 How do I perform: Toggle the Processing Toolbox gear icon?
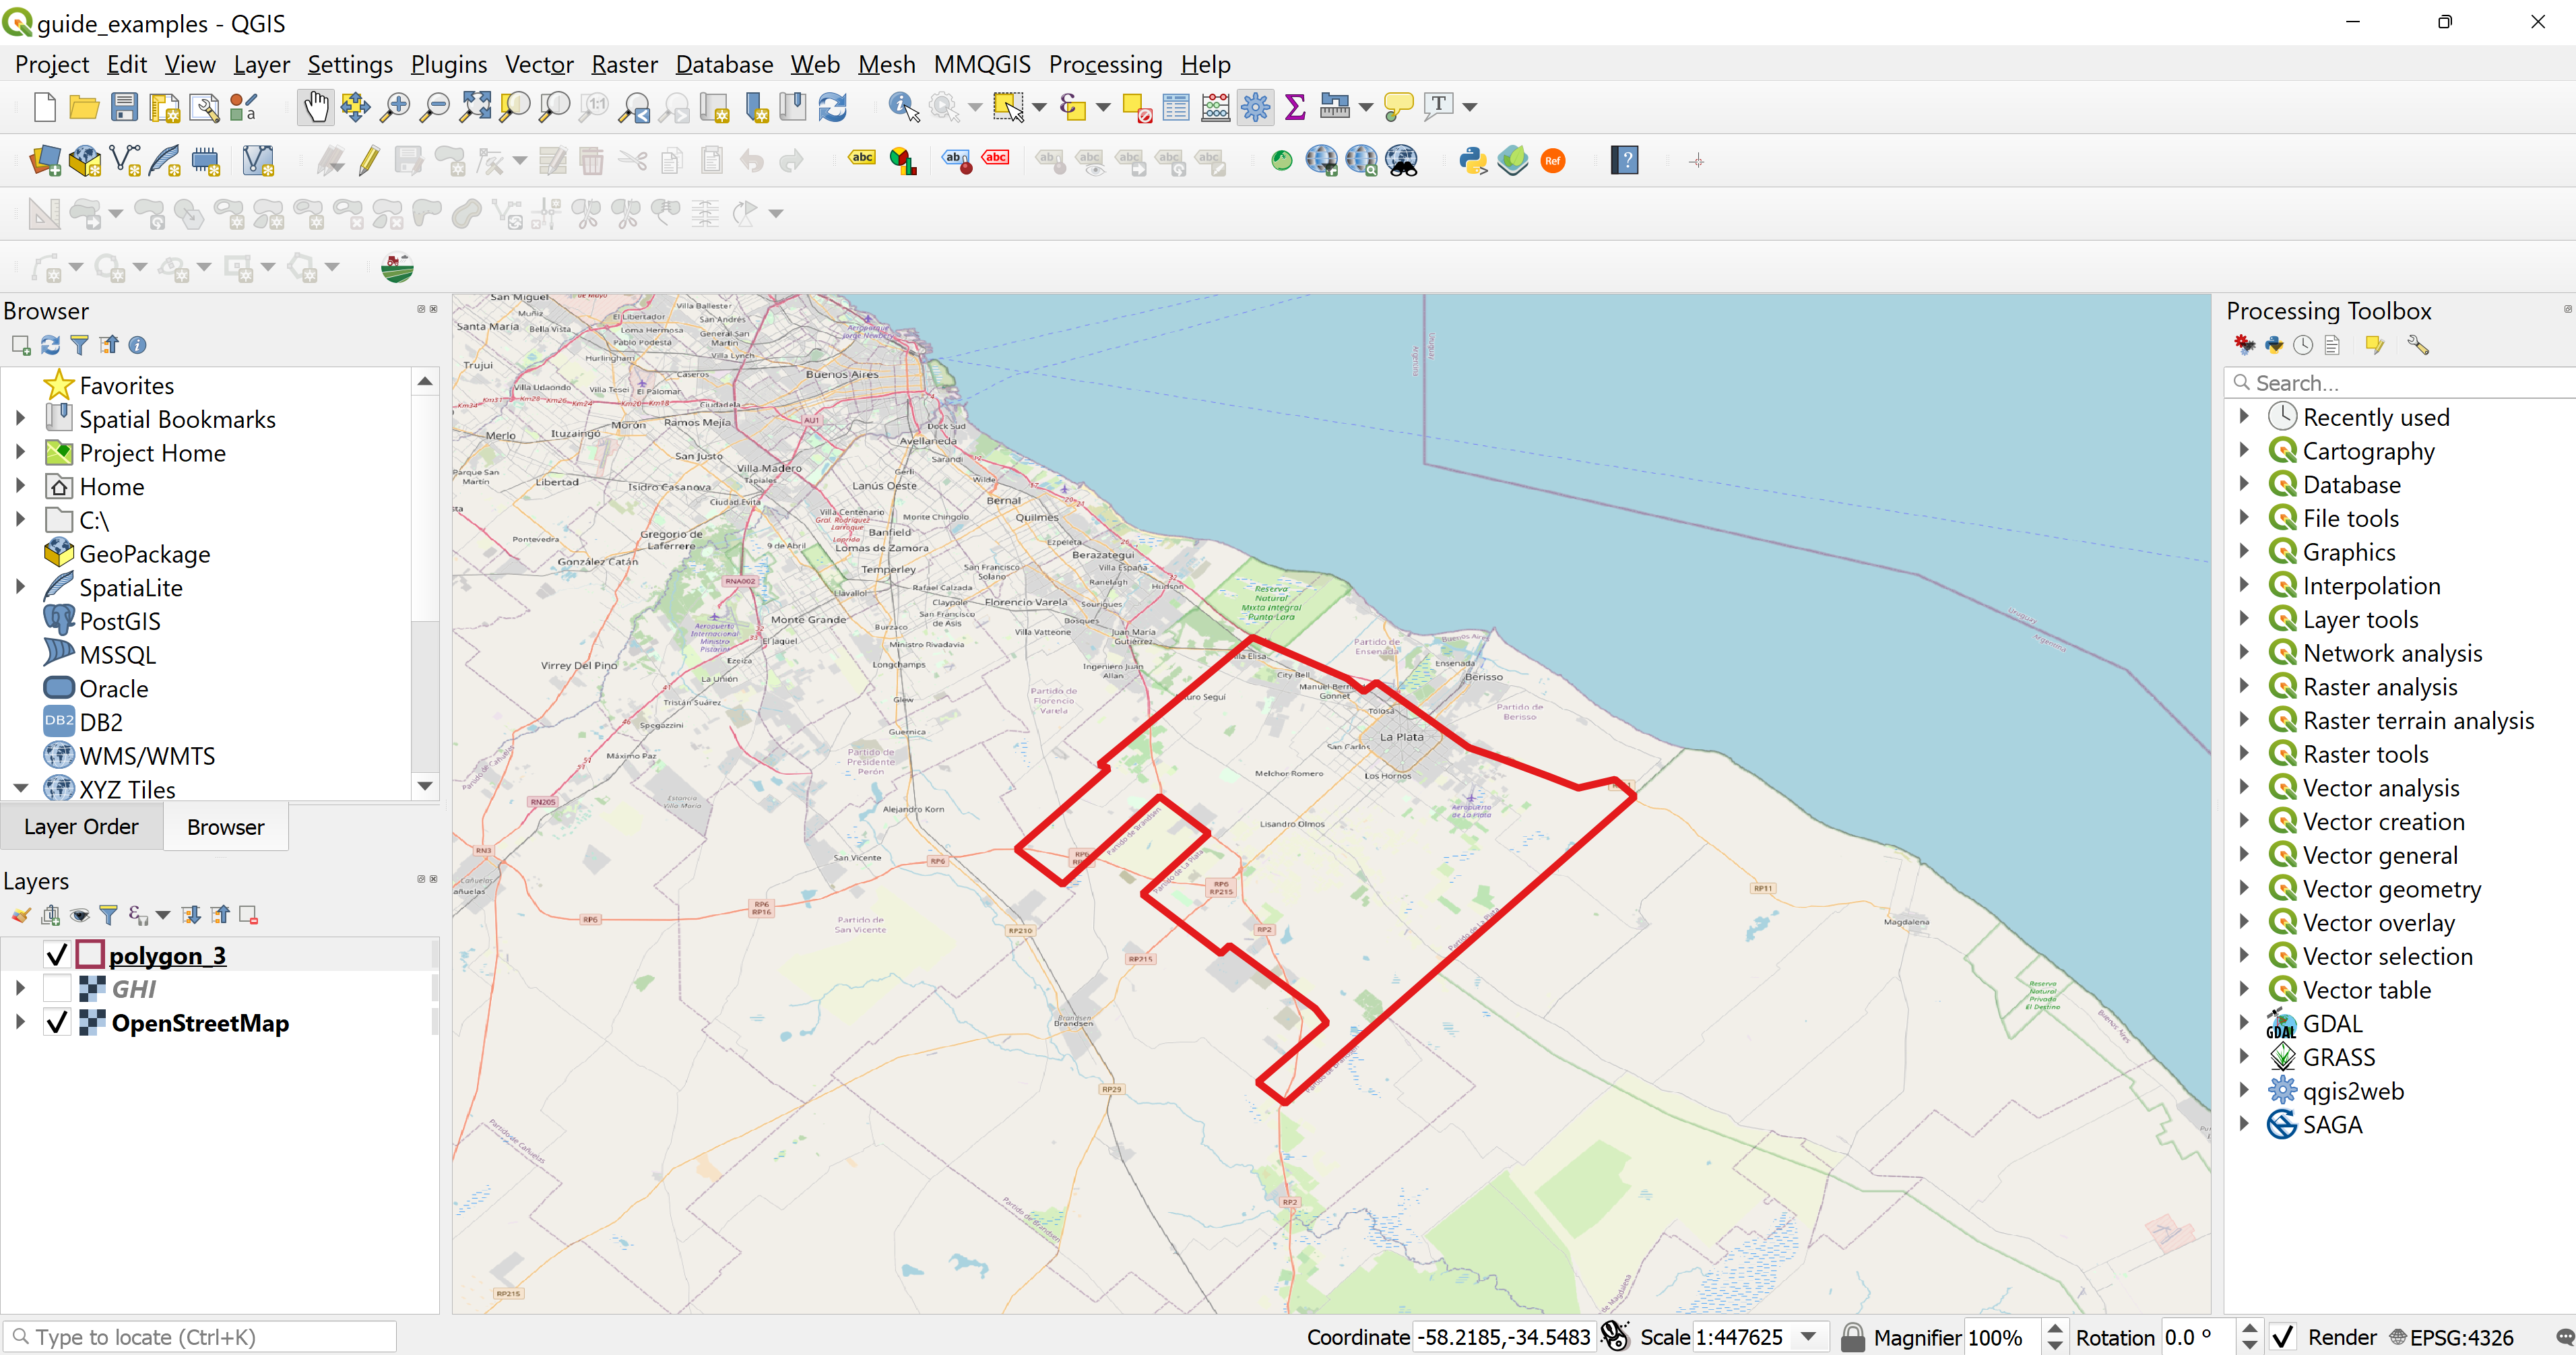1256,106
